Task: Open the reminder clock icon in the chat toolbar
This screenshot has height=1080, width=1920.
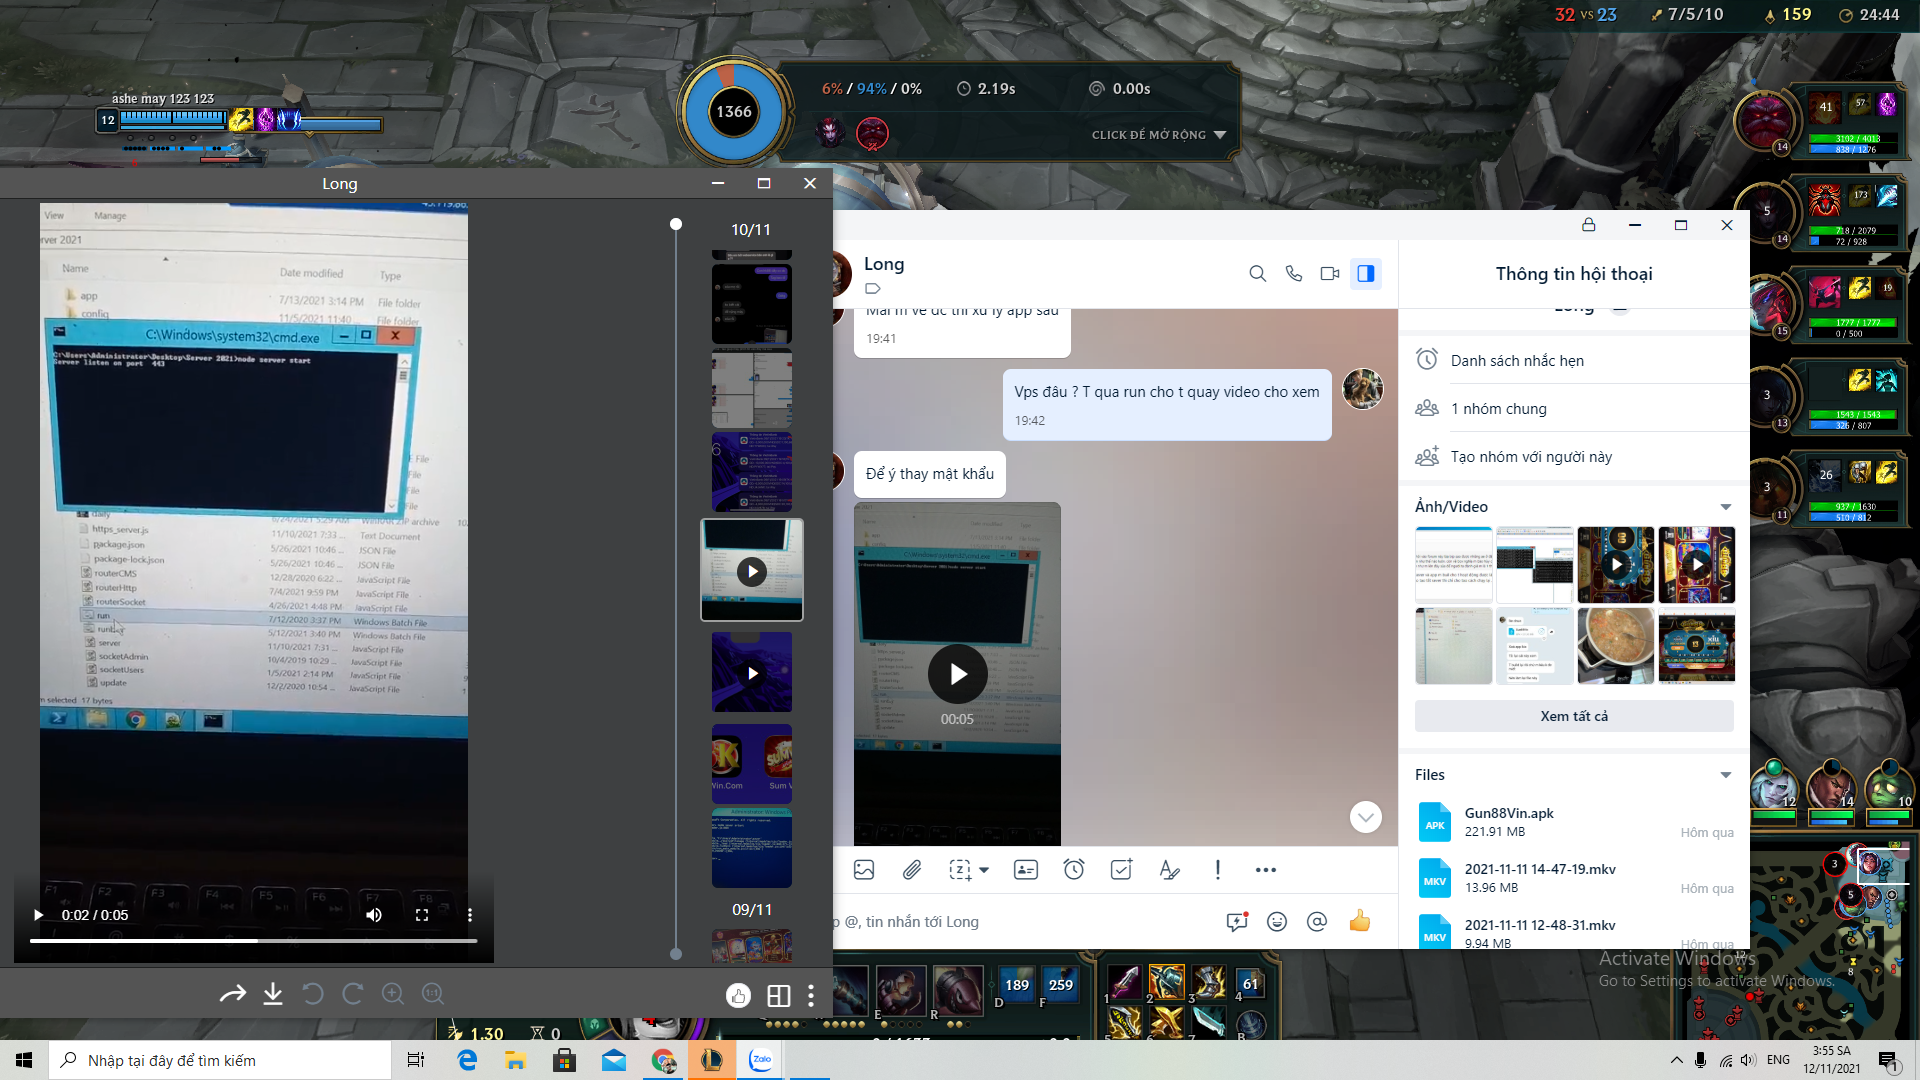Action: point(1073,870)
